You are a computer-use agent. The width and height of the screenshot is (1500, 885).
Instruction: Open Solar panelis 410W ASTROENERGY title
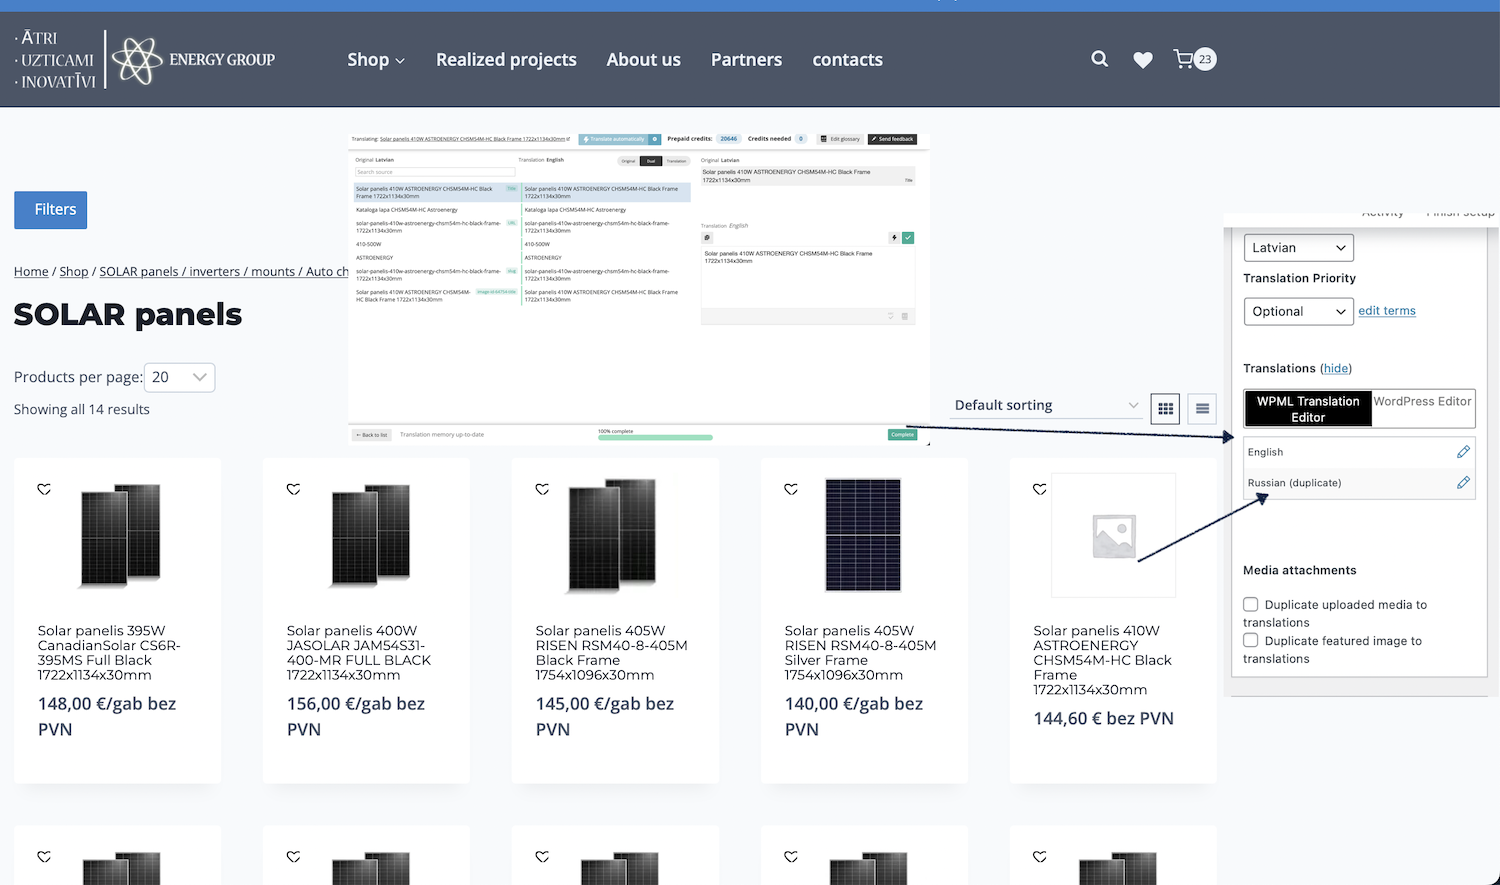pyautogui.click(x=1102, y=660)
